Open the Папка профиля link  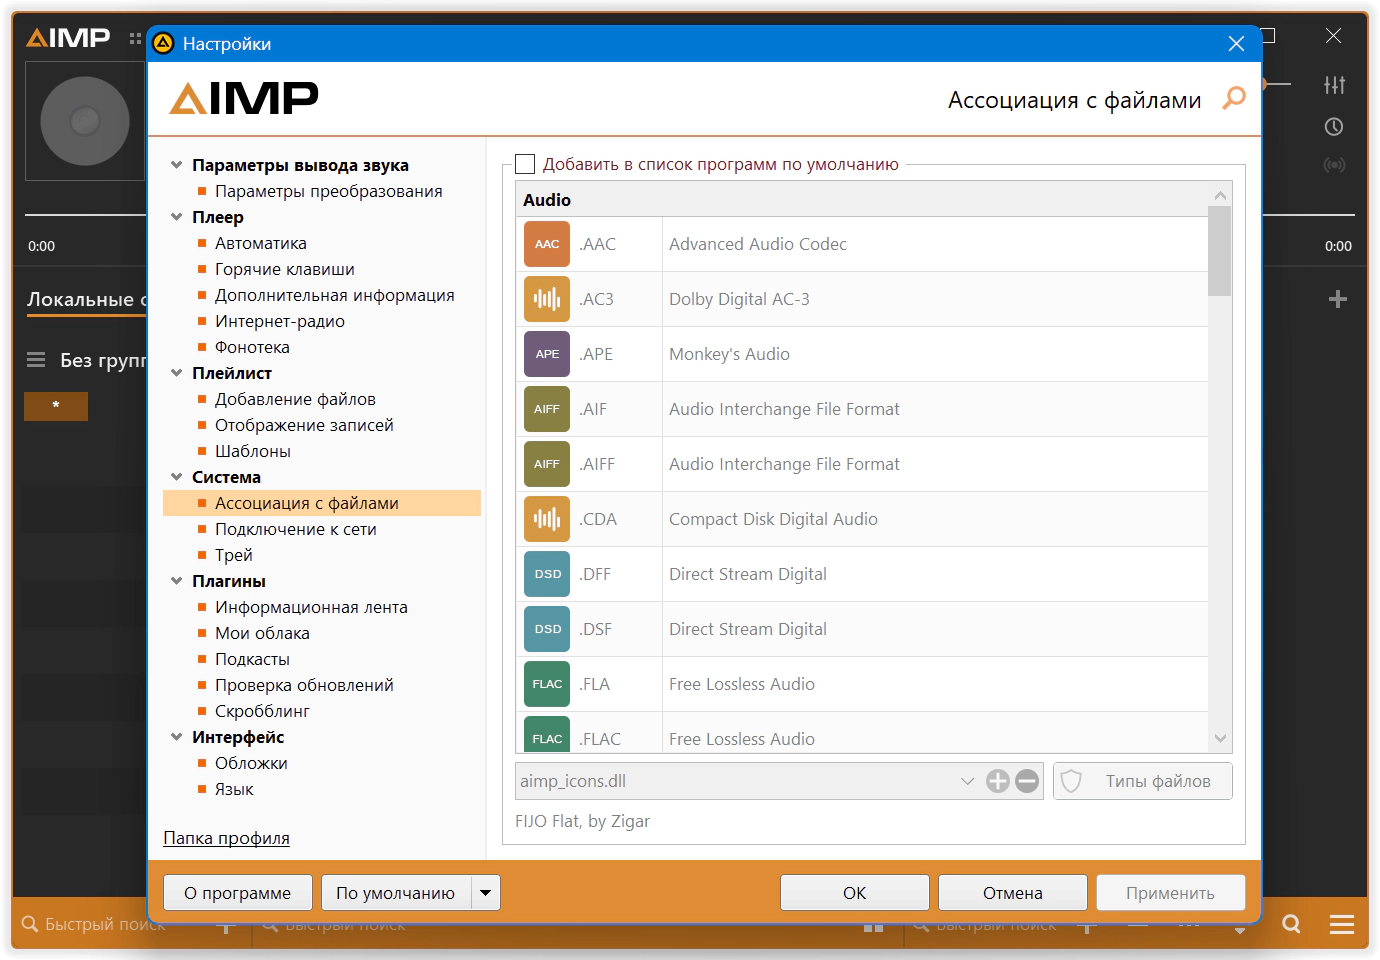[x=227, y=838]
